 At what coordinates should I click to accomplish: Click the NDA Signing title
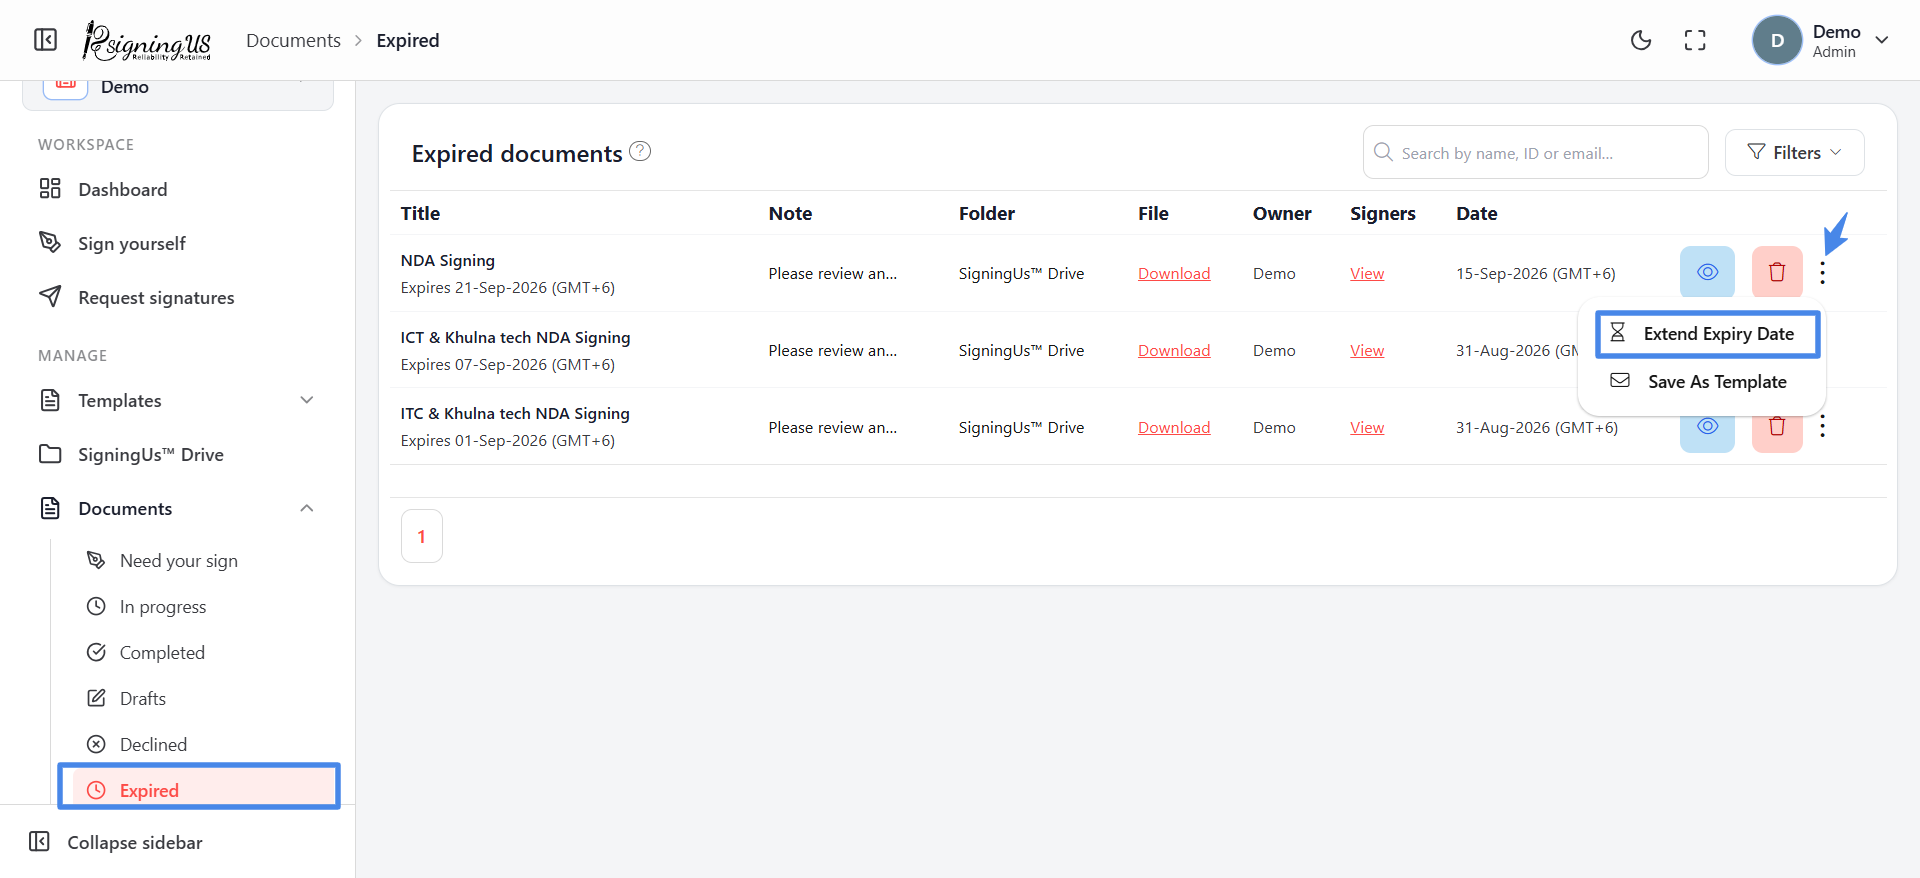click(448, 260)
